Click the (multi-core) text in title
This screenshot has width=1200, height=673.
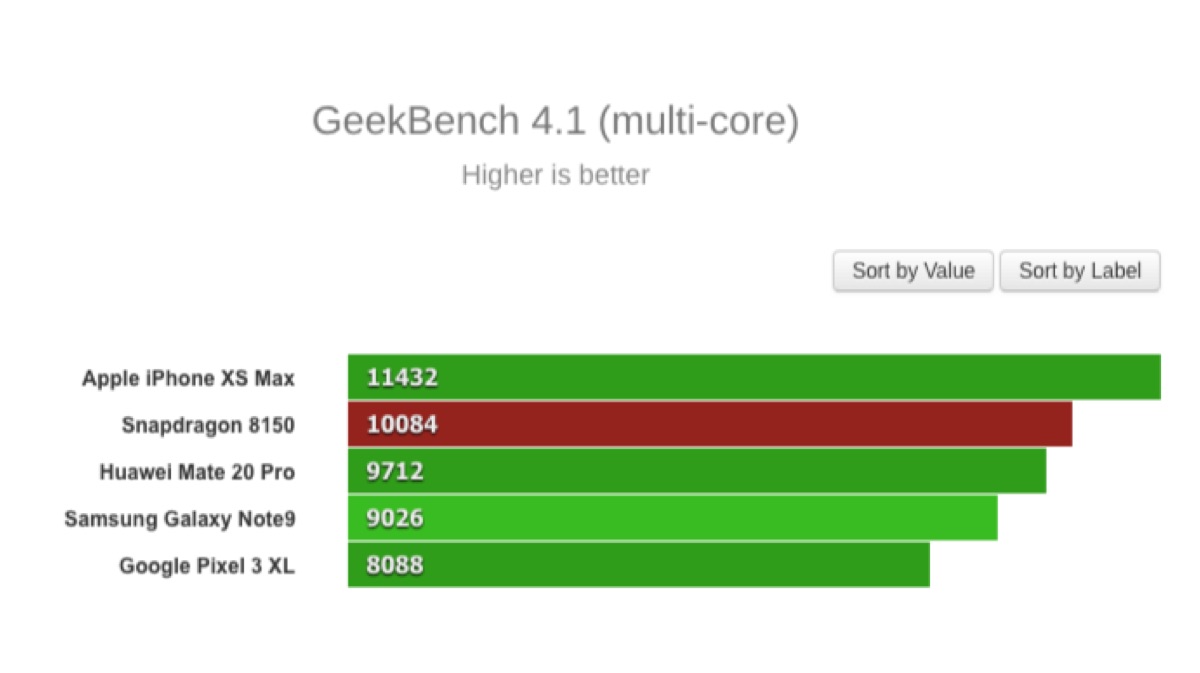click(698, 121)
